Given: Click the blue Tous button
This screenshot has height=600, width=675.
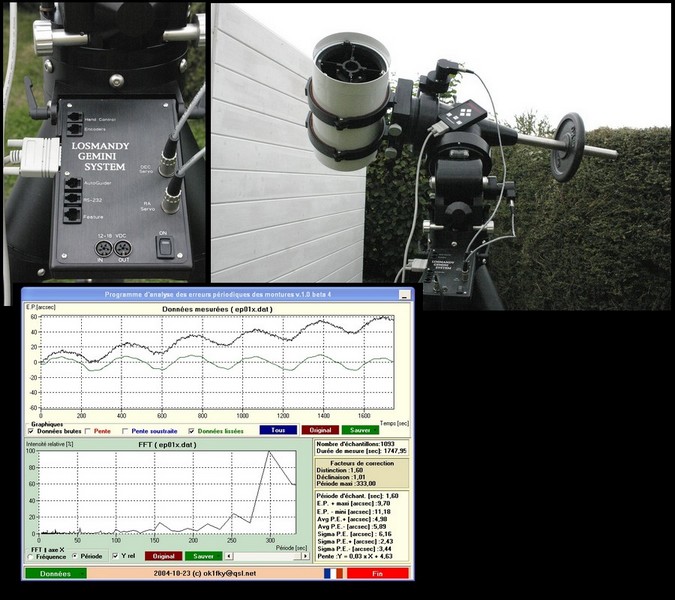Looking at the screenshot, I should [x=278, y=430].
